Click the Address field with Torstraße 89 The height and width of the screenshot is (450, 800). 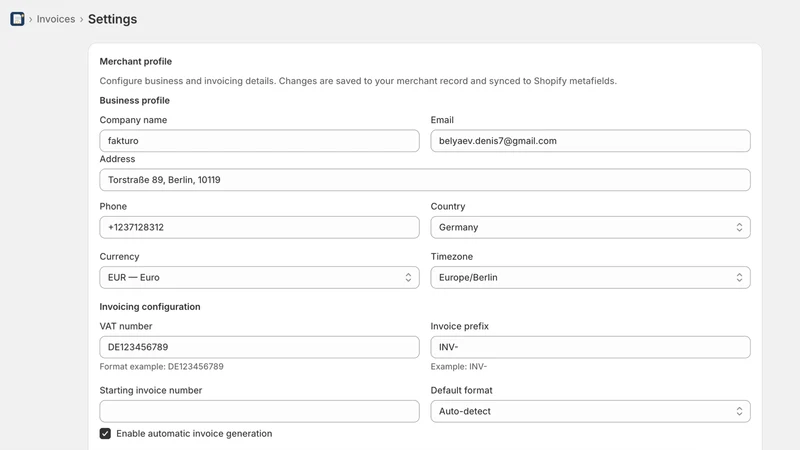click(x=425, y=180)
